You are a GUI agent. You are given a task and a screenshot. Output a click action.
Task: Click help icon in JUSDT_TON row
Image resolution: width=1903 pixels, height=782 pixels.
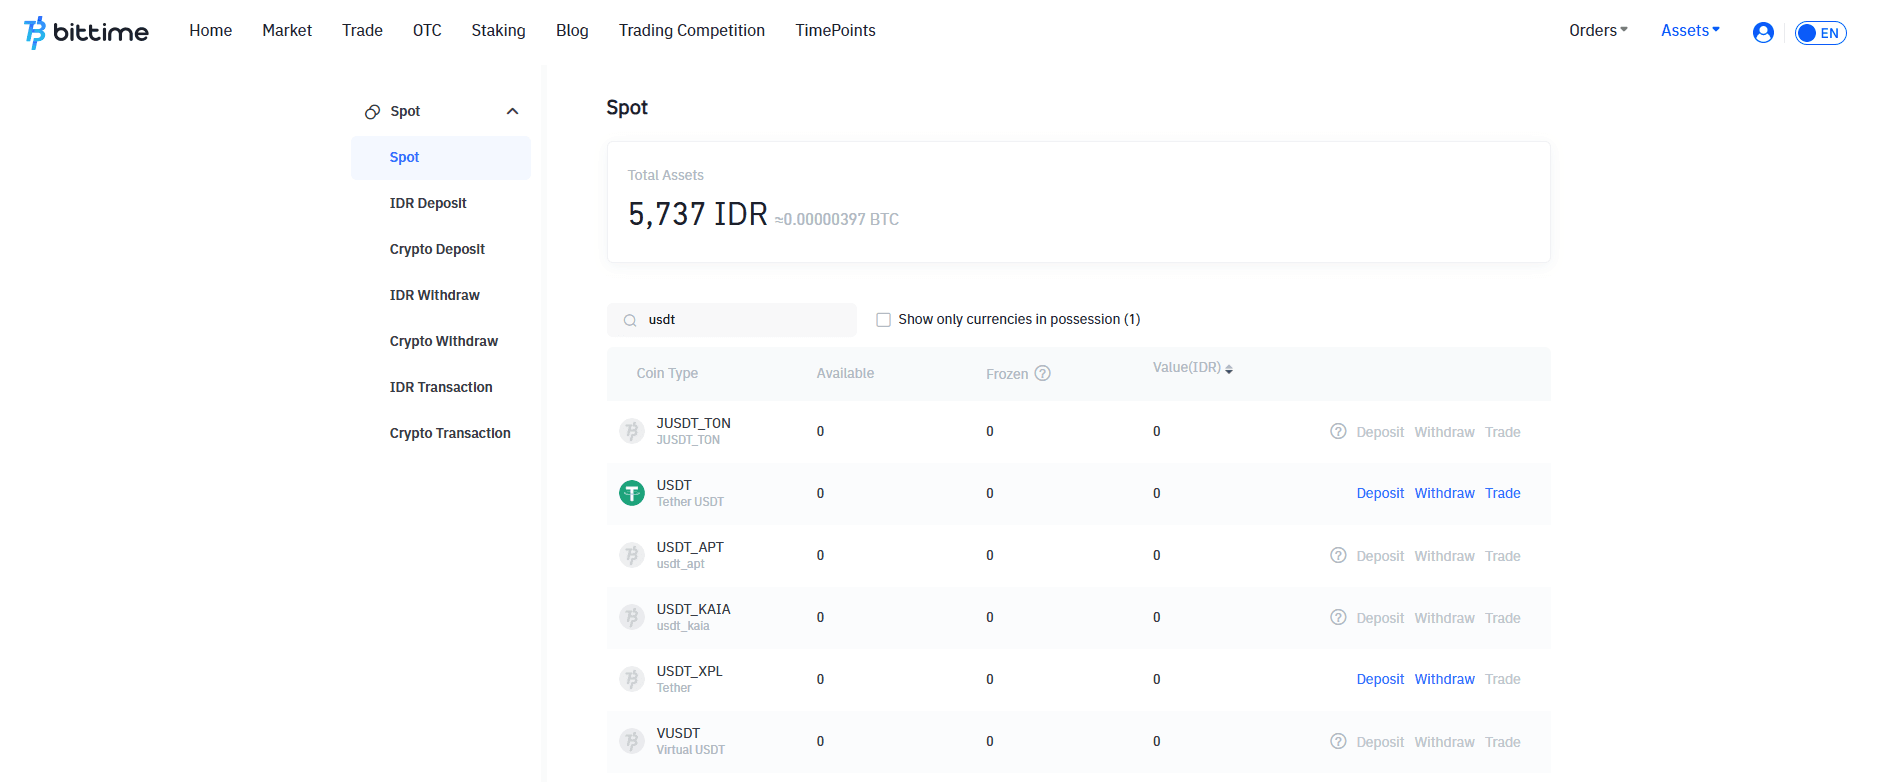(1338, 432)
